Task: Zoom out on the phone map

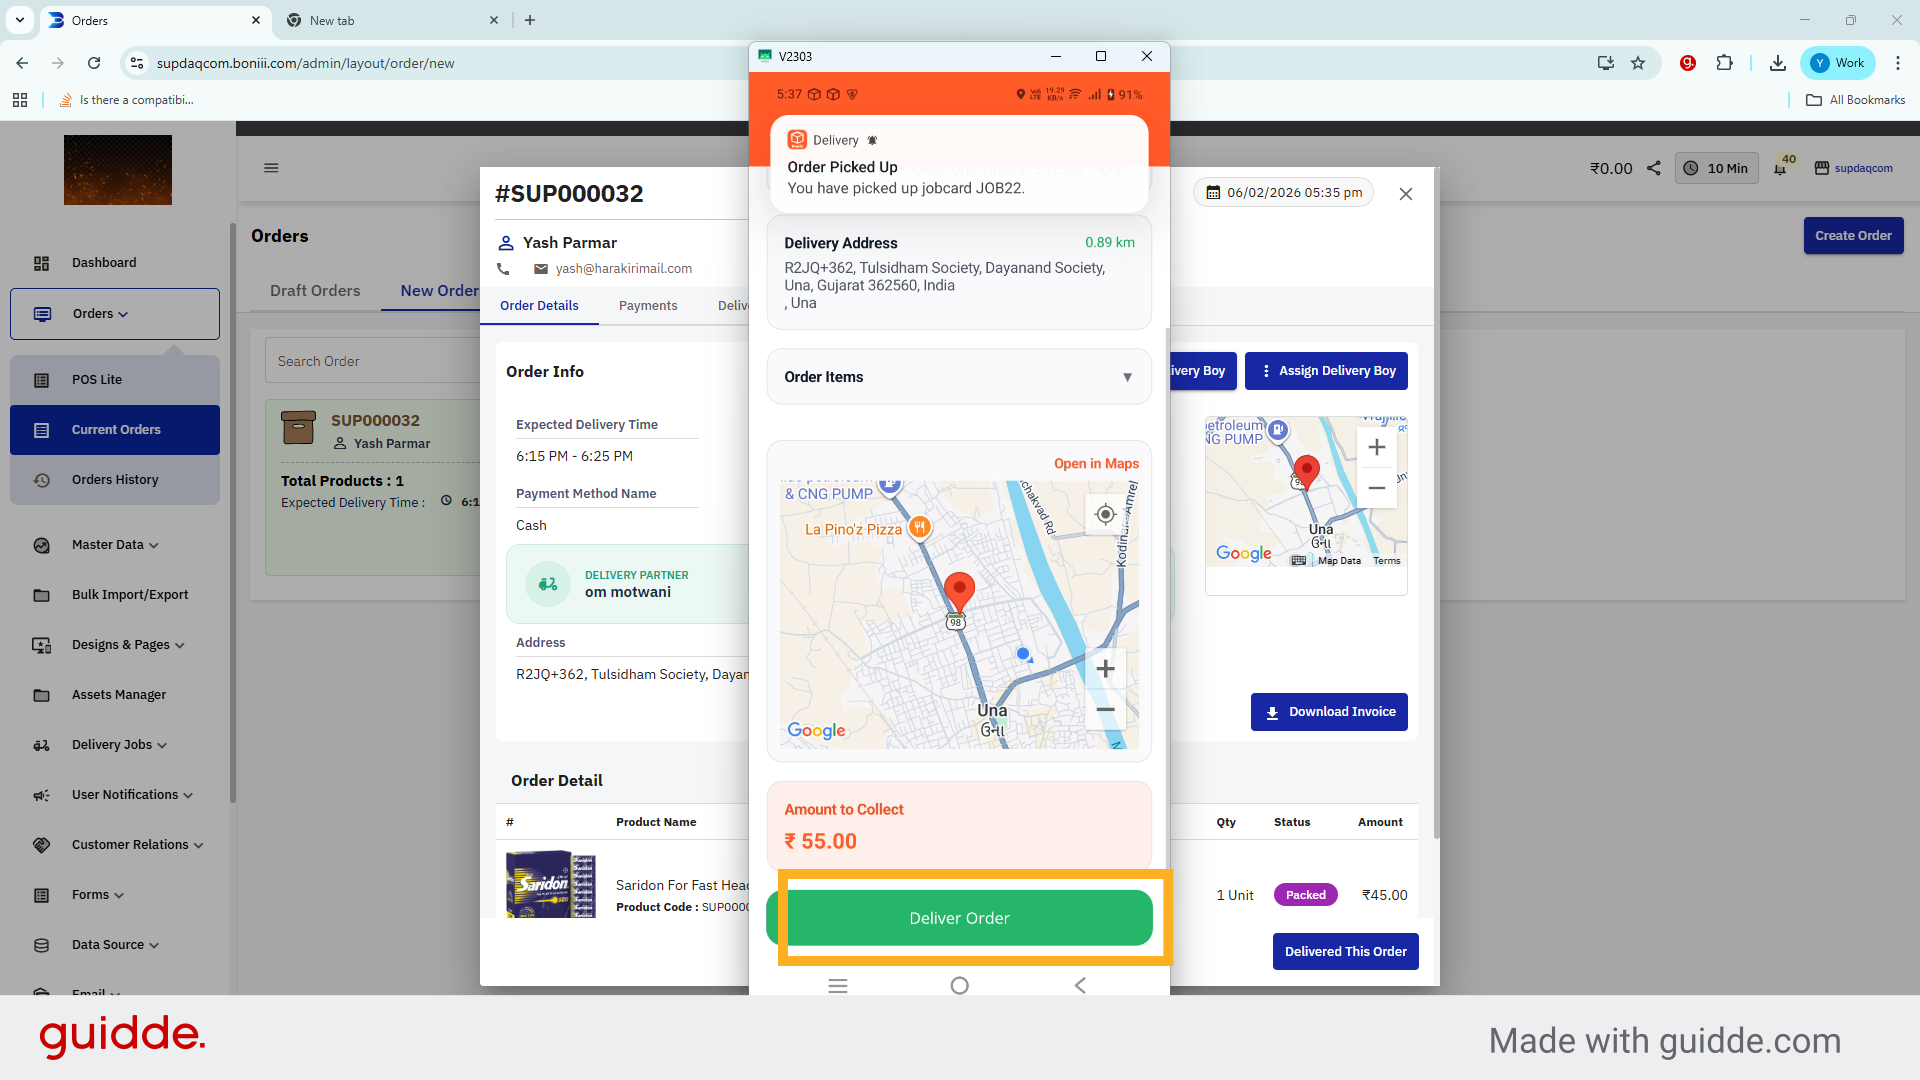Action: coord(1105,709)
